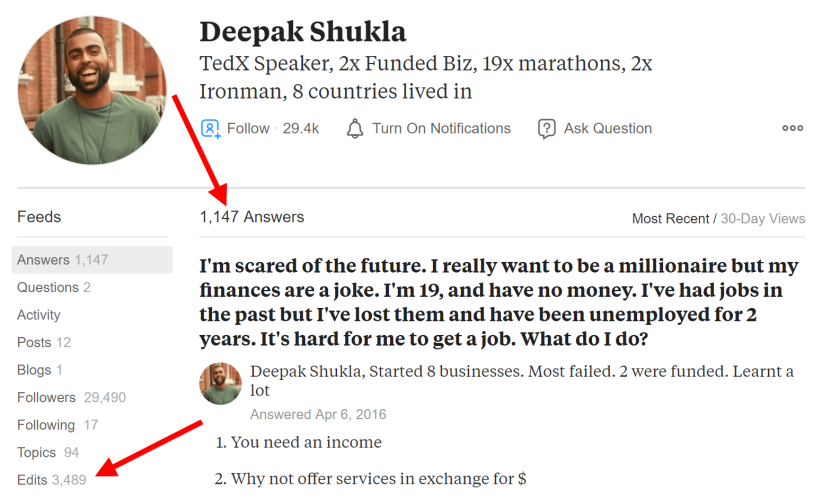The height and width of the screenshot is (499, 831).
Task: Click the Follow person icon
Action: [210, 129]
